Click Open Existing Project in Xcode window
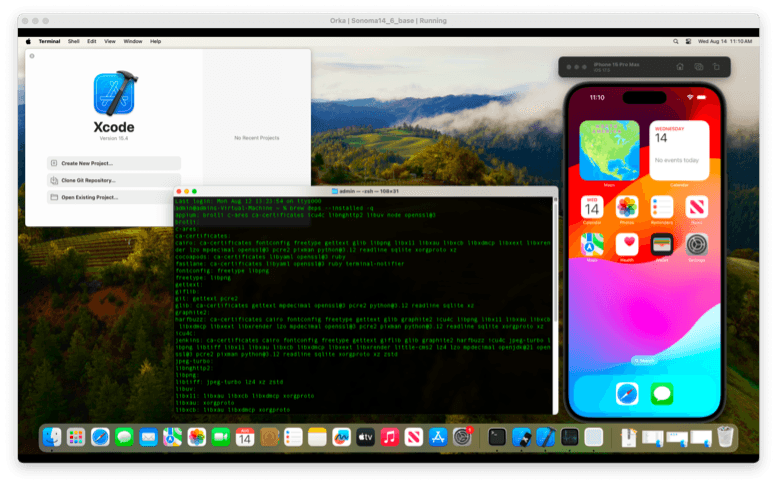 point(114,197)
